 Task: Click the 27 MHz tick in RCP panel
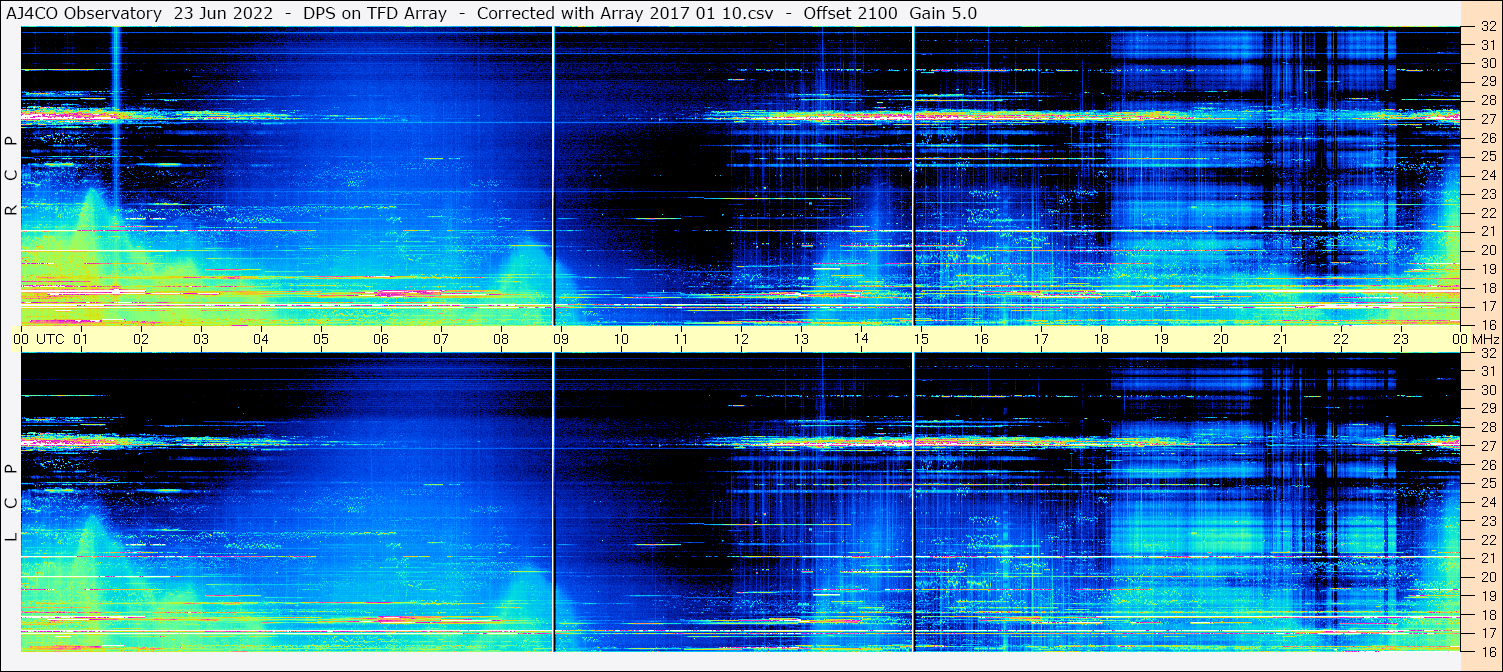[1487, 118]
